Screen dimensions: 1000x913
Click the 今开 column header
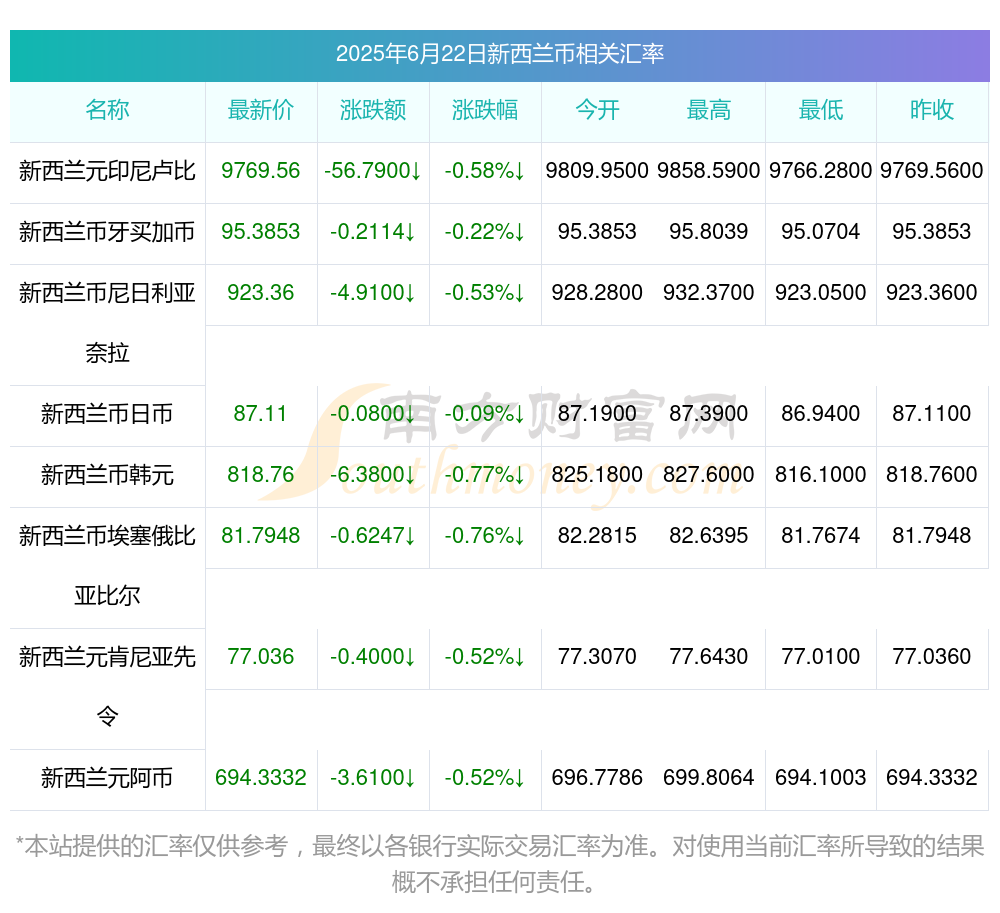click(x=597, y=110)
